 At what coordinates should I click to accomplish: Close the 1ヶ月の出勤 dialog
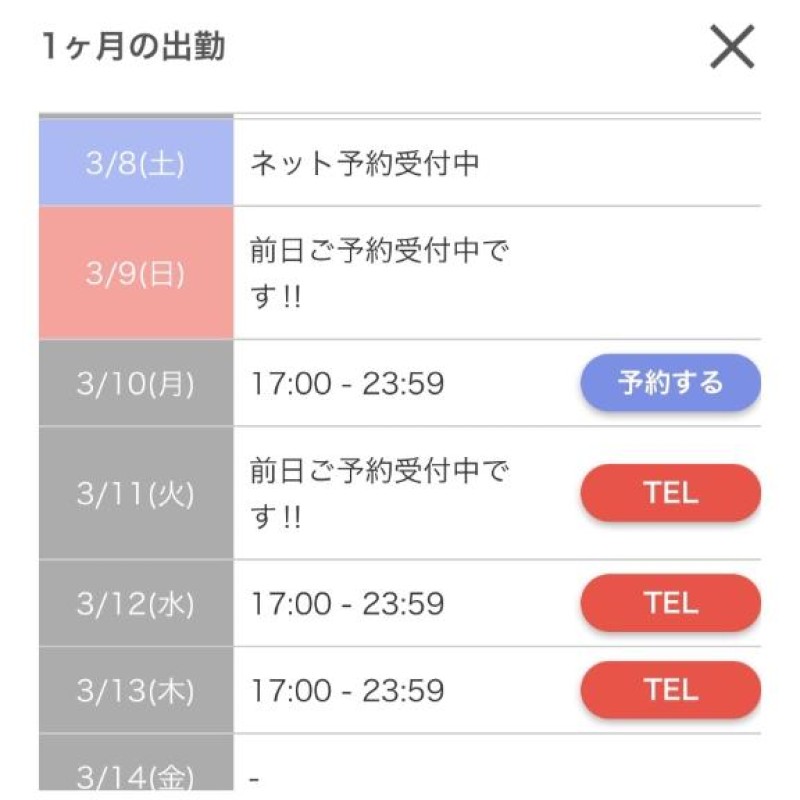[x=732, y=46]
